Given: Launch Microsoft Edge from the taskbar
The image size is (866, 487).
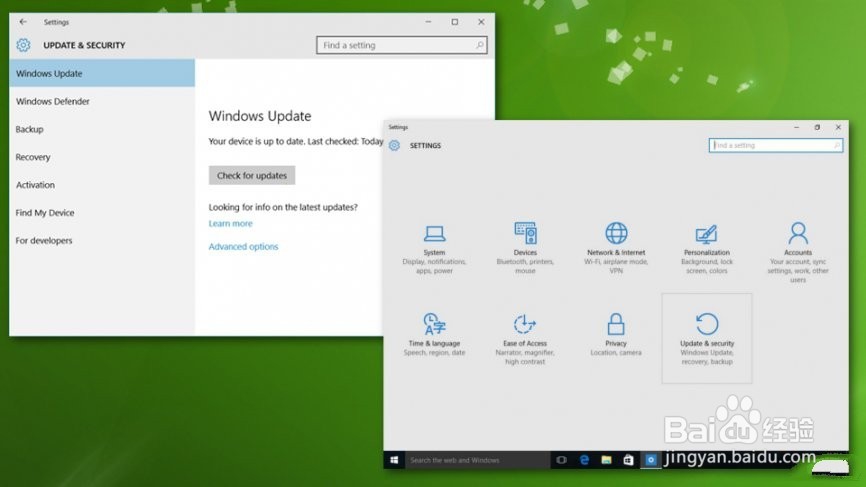Looking at the screenshot, I should click(584, 459).
